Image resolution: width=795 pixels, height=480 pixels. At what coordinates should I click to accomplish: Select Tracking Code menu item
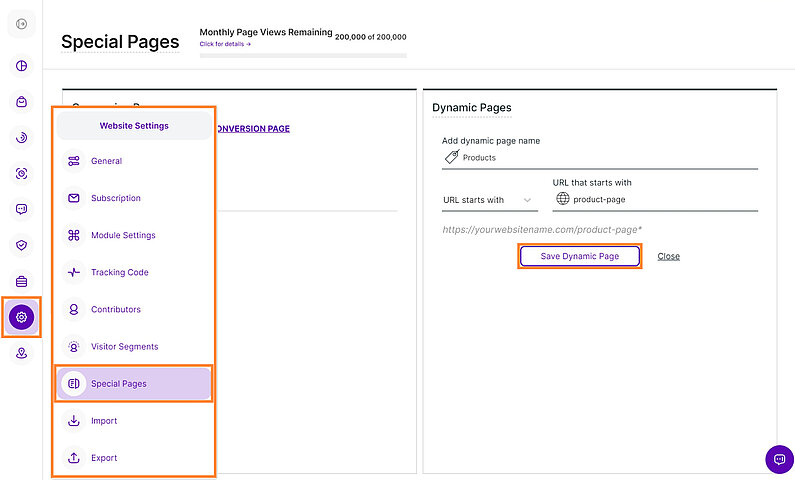tap(119, 272)
